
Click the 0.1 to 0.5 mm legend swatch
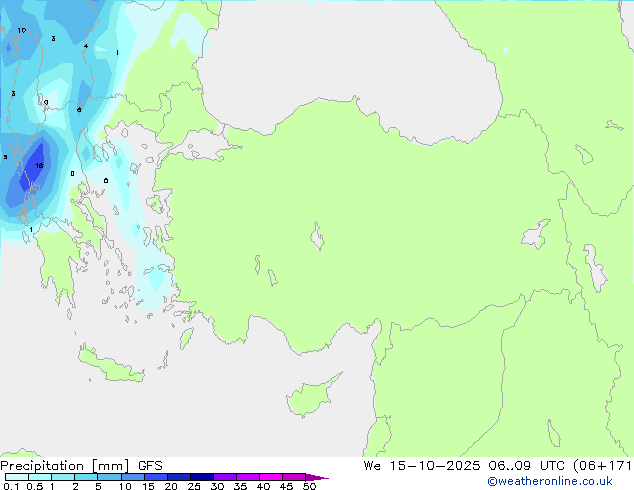[x=17, y=477]
